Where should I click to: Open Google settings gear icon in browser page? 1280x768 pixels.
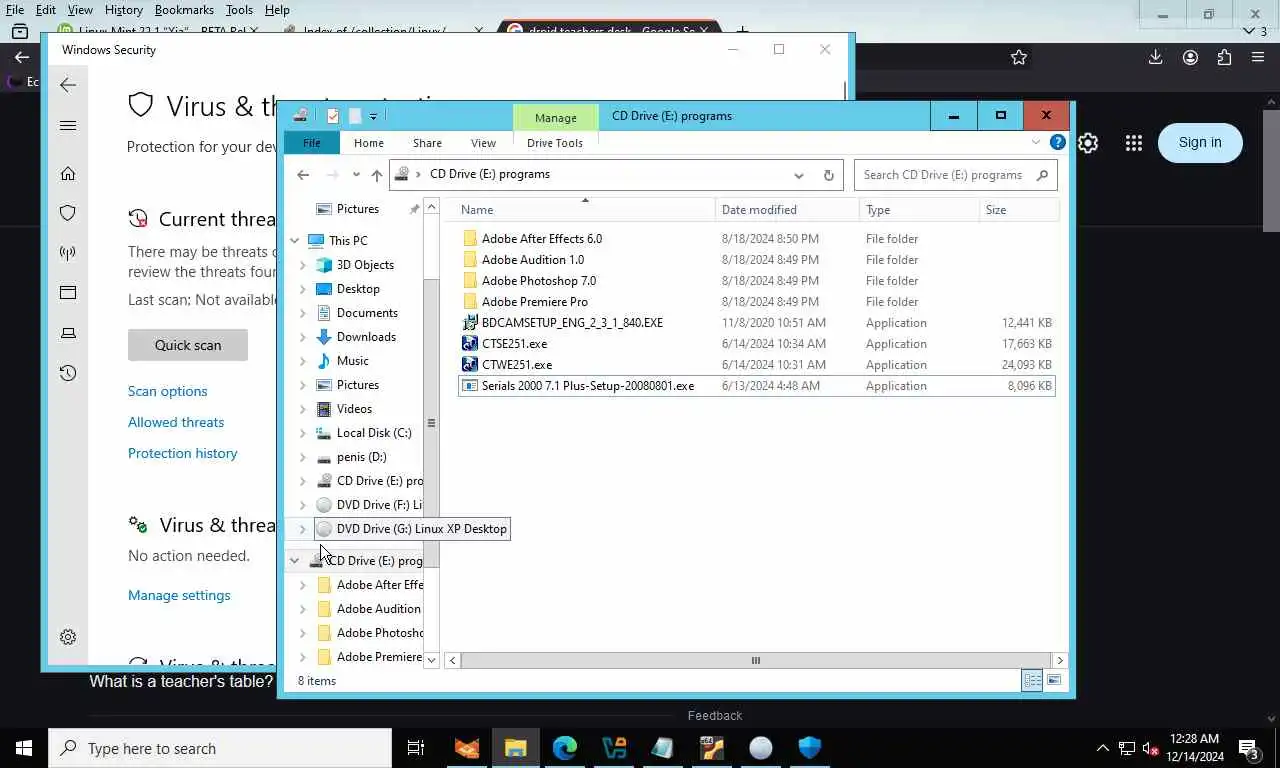click(x=1088, y=143)
